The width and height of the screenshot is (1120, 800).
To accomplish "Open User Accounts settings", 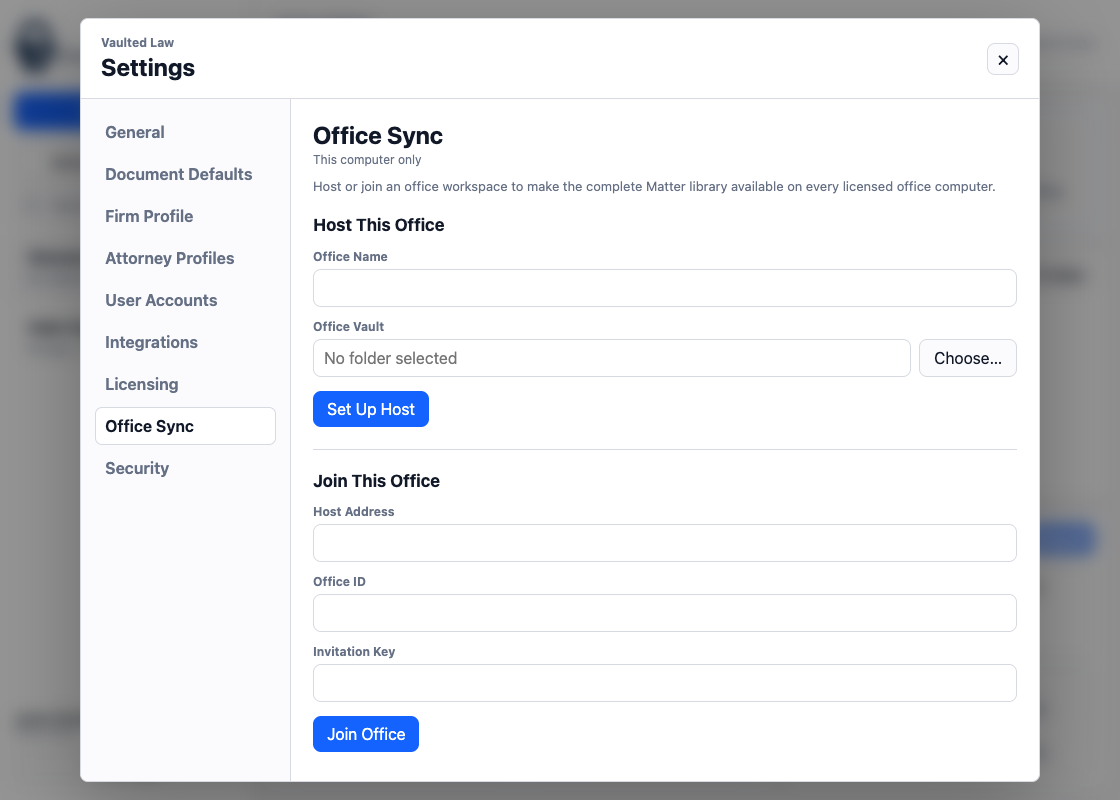I will point(185,301).
